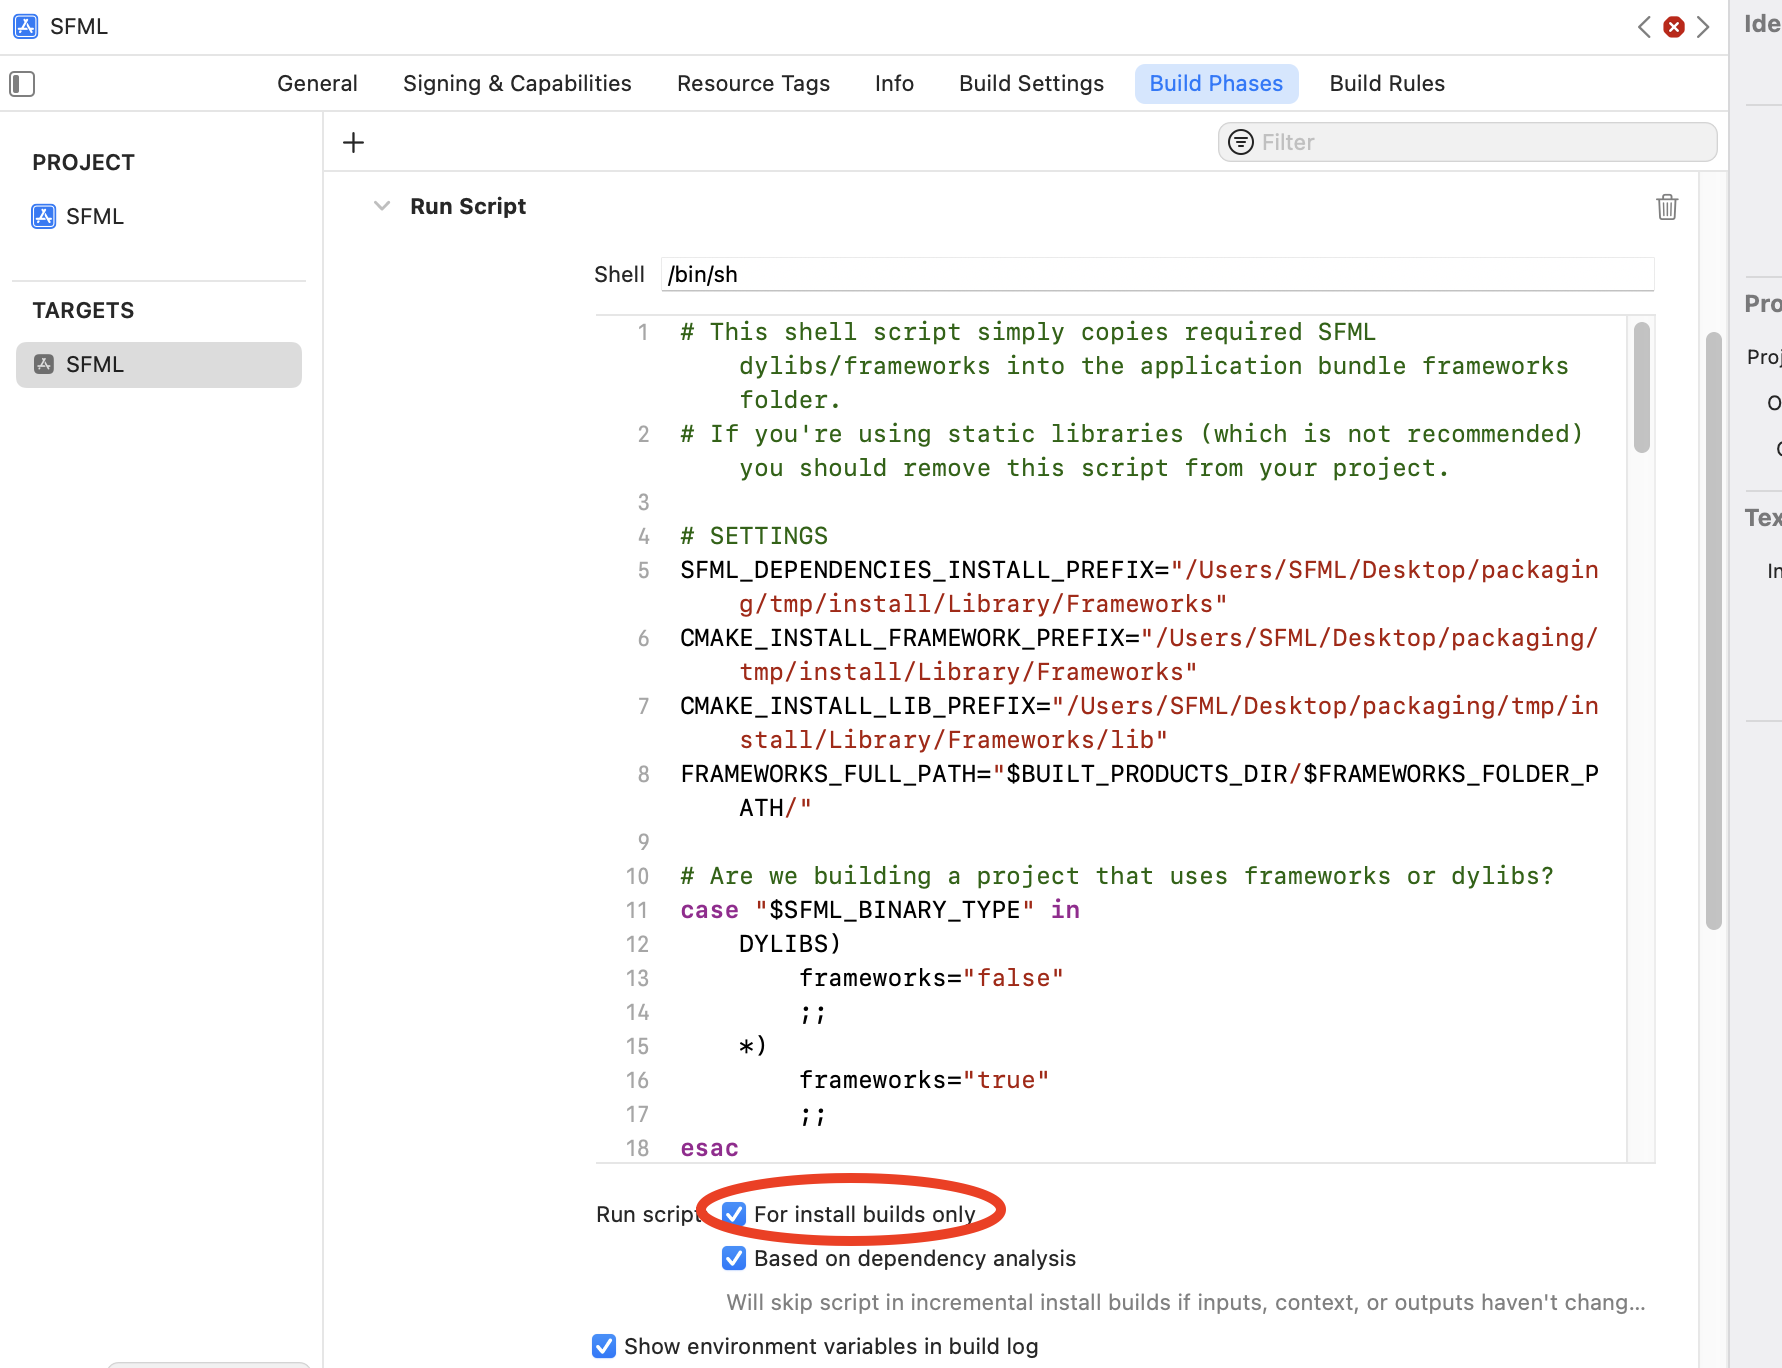Switch to the Build Settings tab
The width and height of the screenshot is (1782, 1368).
(1031, 83)
